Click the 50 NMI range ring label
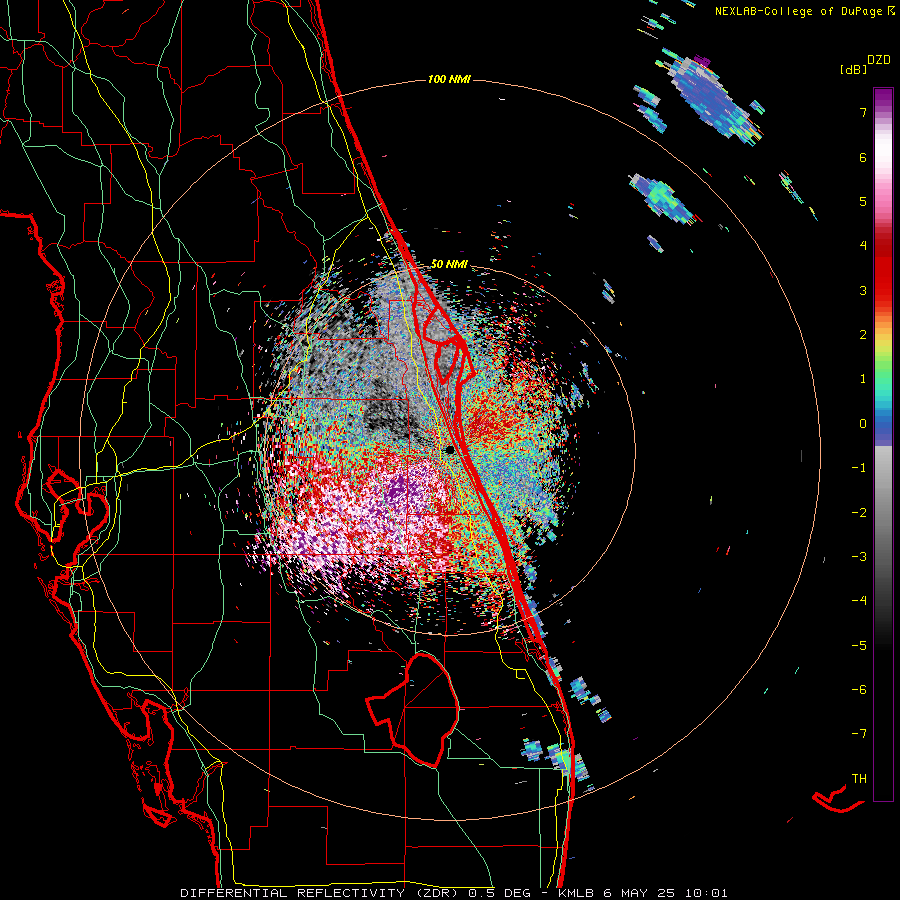The image size is (900, 900). tap(449, 264)
